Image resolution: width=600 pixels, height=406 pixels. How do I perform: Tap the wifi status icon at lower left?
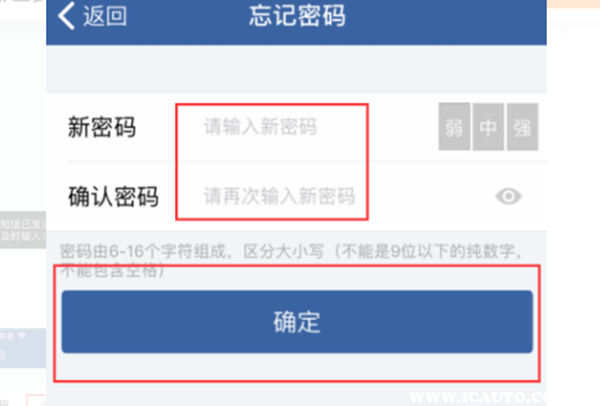click(x=21, y=336)
